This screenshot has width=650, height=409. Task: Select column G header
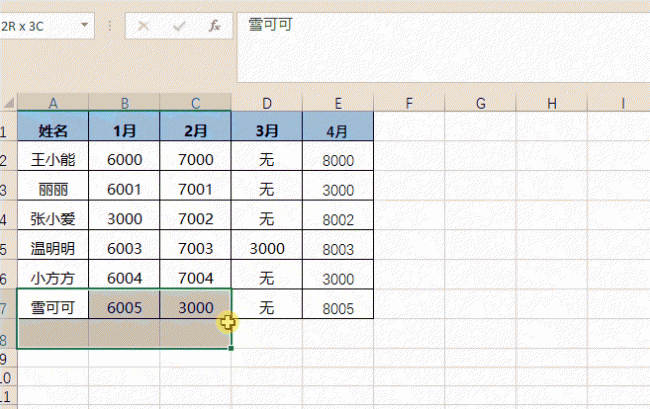tap(480, 103)
